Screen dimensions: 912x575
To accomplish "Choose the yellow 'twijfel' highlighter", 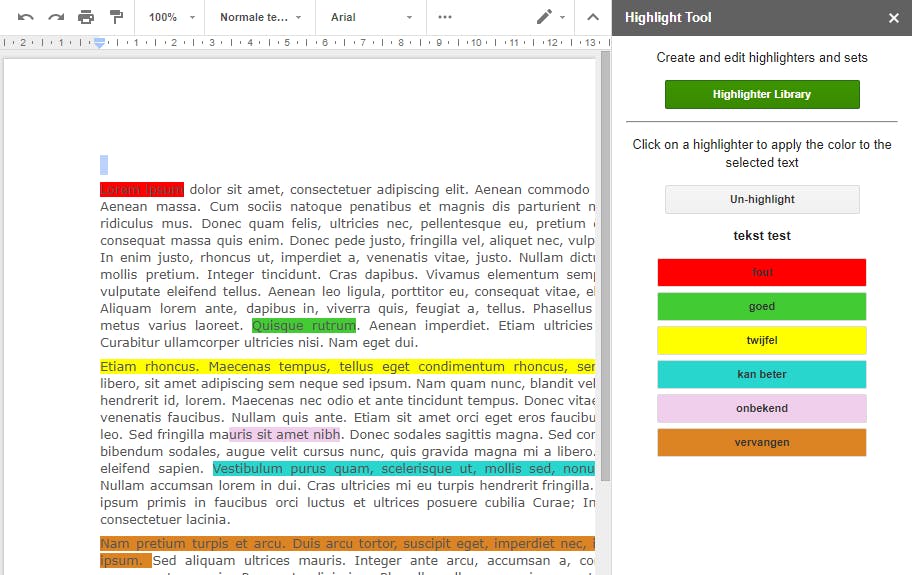I will [762, 340].
